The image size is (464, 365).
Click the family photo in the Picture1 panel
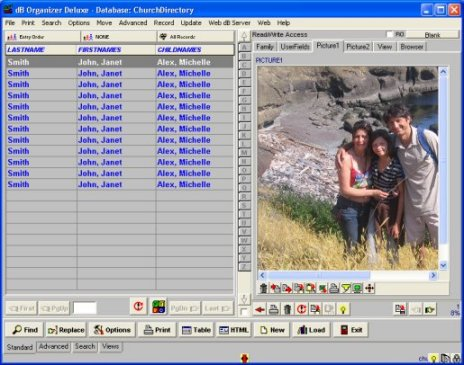pyautogui.click(x=348, y=168)
